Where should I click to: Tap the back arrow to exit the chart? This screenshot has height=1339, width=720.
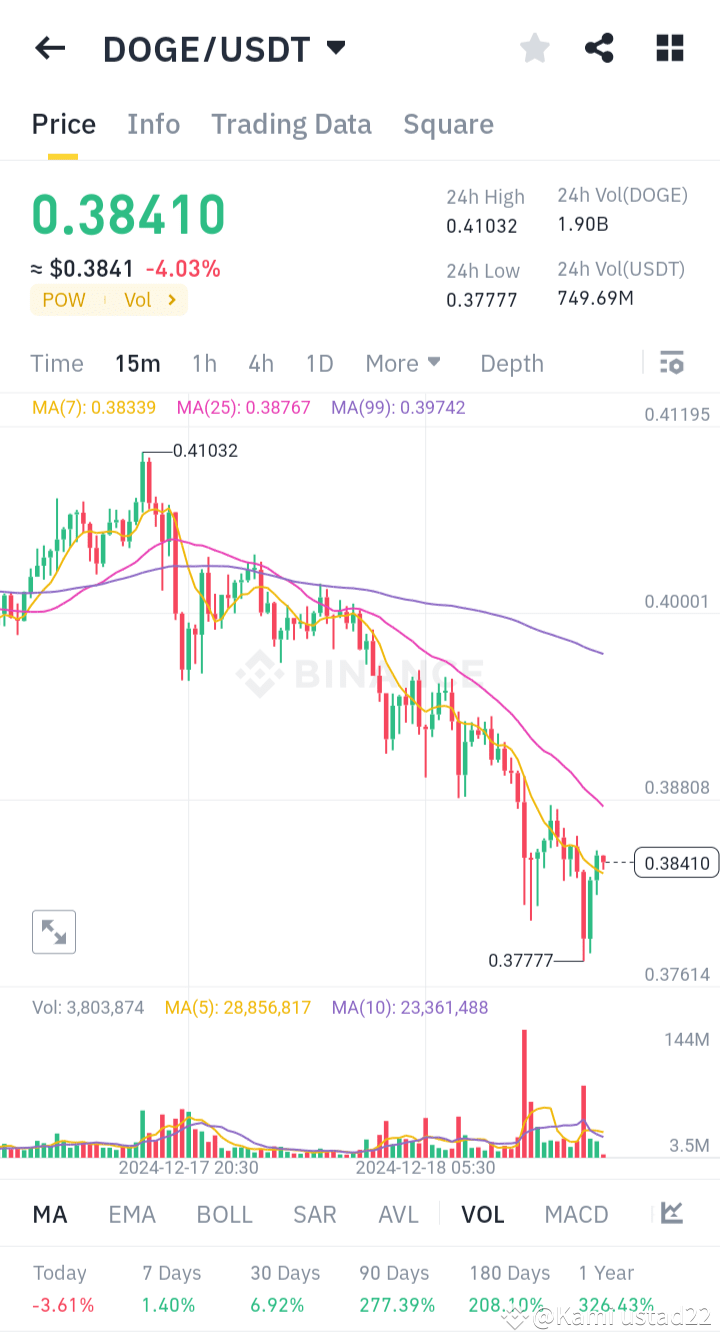click(x=50, y=48)
